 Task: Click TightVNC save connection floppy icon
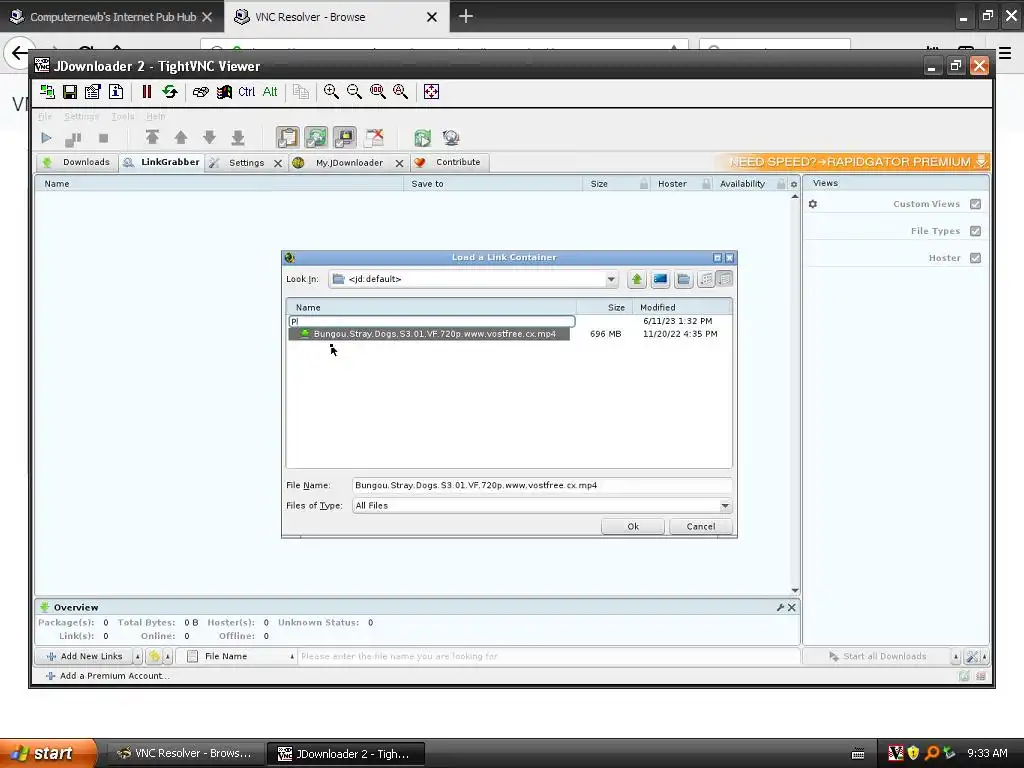[70, 91]
